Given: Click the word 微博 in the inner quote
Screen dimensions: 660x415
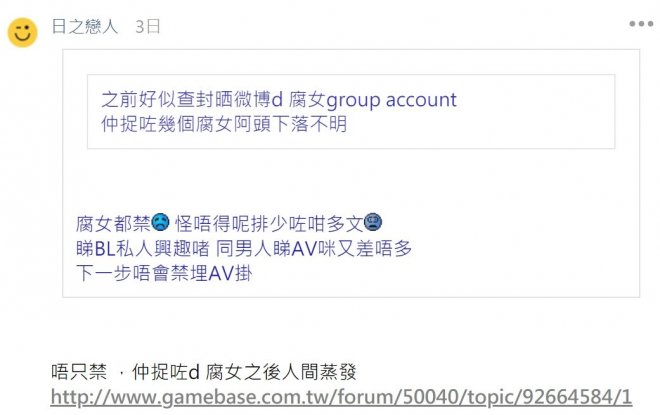Looking at the screenshot, I should [253, 100].
